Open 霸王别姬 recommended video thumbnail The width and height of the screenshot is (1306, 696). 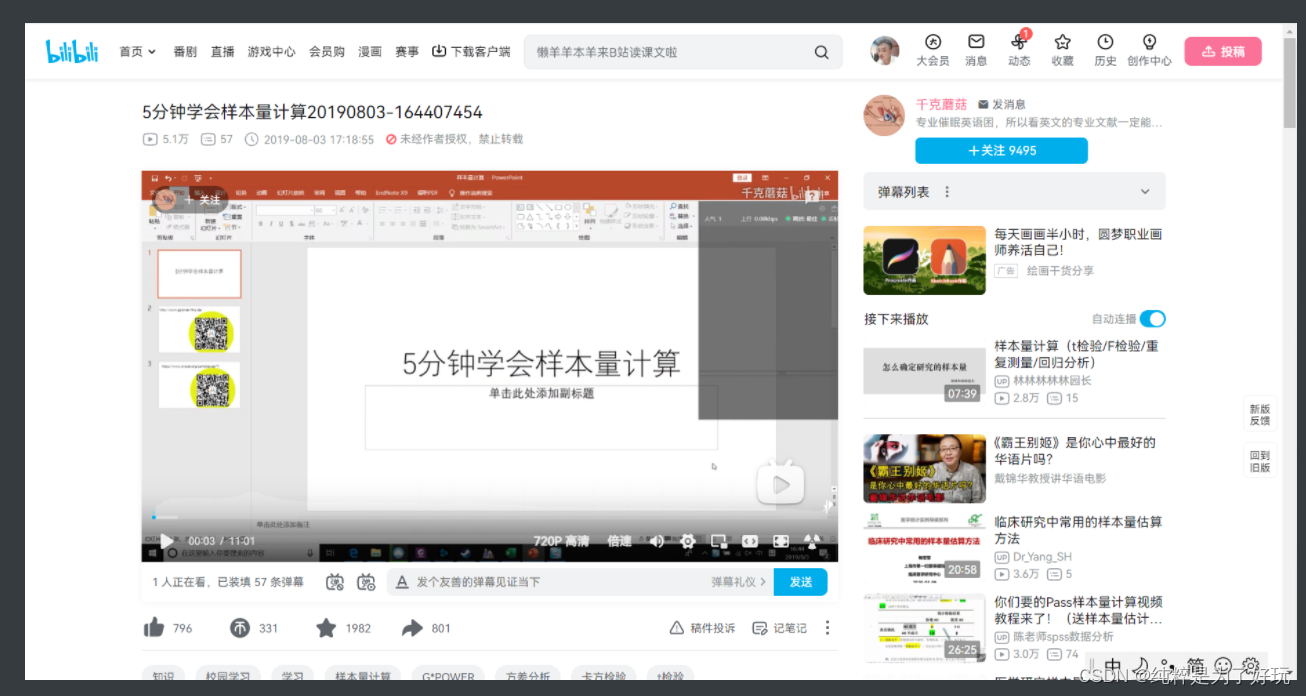tap(924, 468)
